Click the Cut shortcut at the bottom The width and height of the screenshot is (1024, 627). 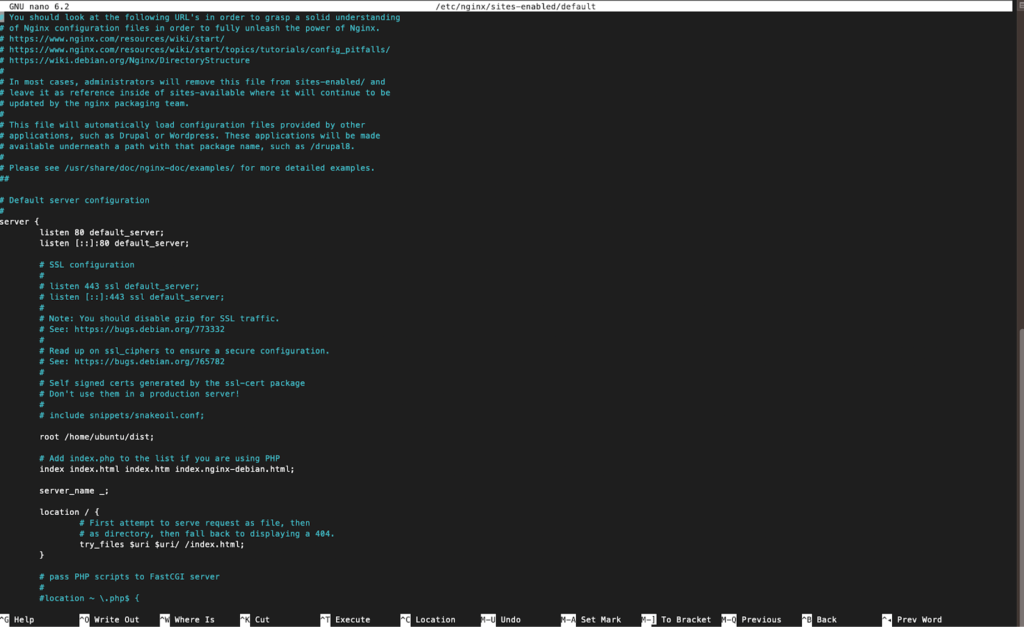click(260, 619)
